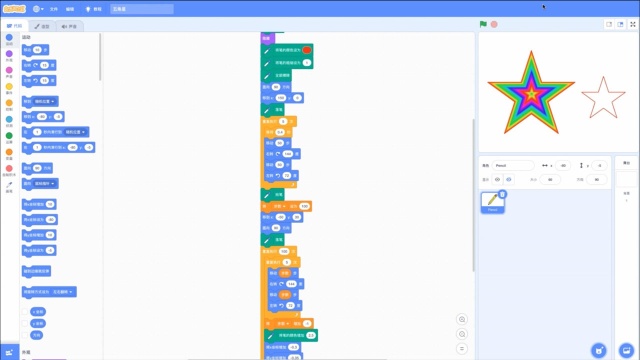Enable the y position reporter checkbox
Viewport: 640px width, 360px height.
point(25,323)
